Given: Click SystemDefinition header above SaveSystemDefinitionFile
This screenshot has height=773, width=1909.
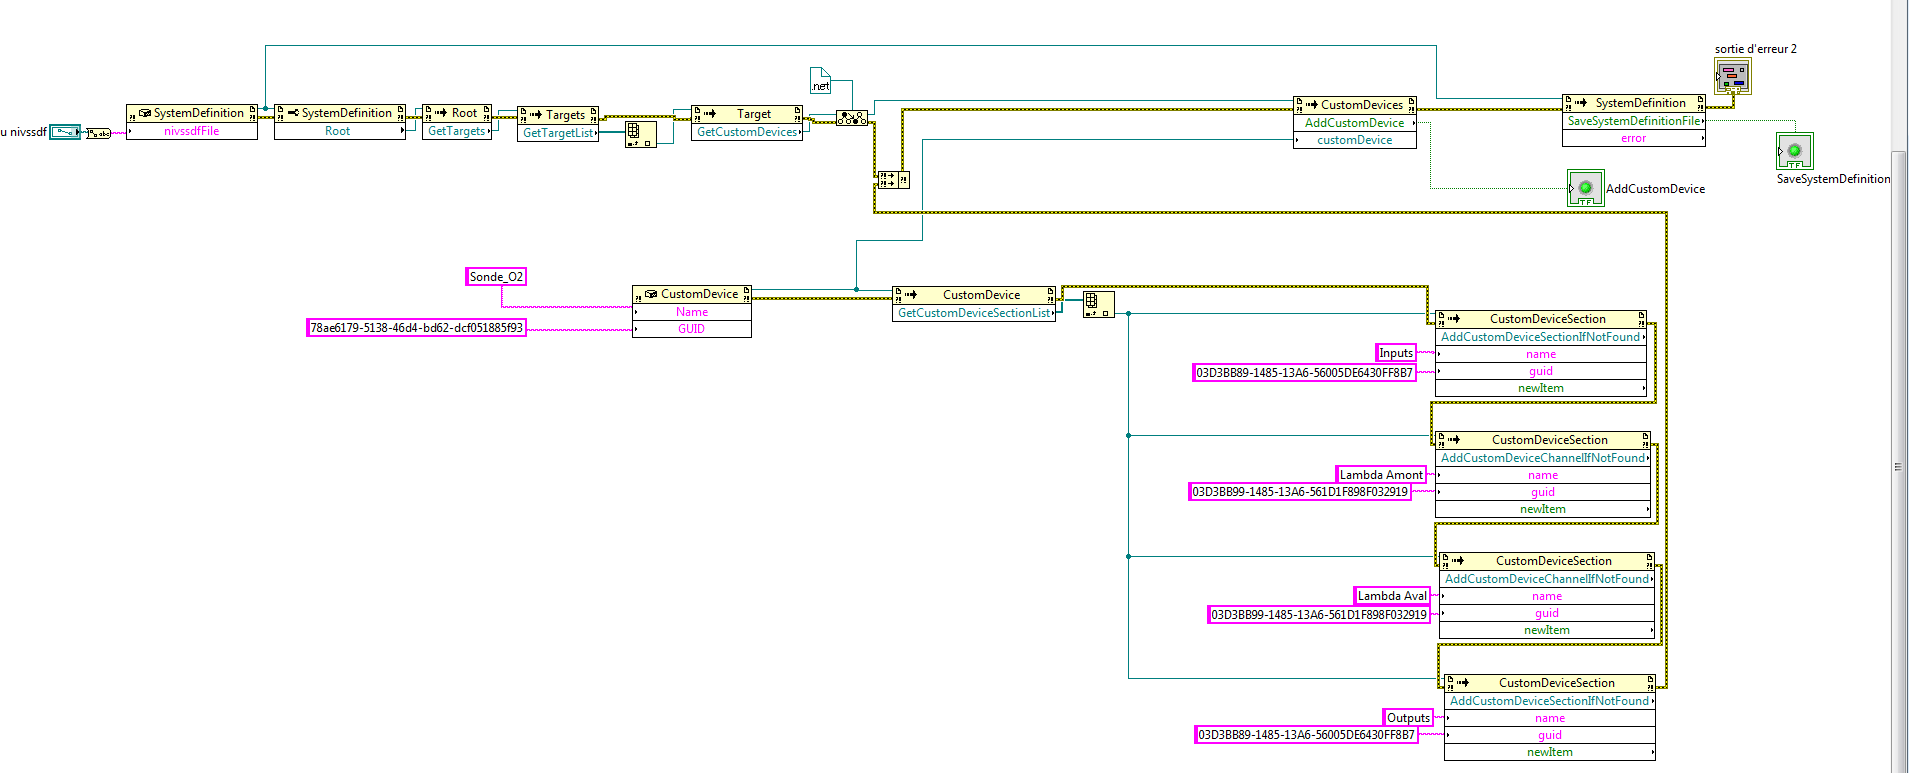Looking at the screenshot, I should coord(1634,103).
